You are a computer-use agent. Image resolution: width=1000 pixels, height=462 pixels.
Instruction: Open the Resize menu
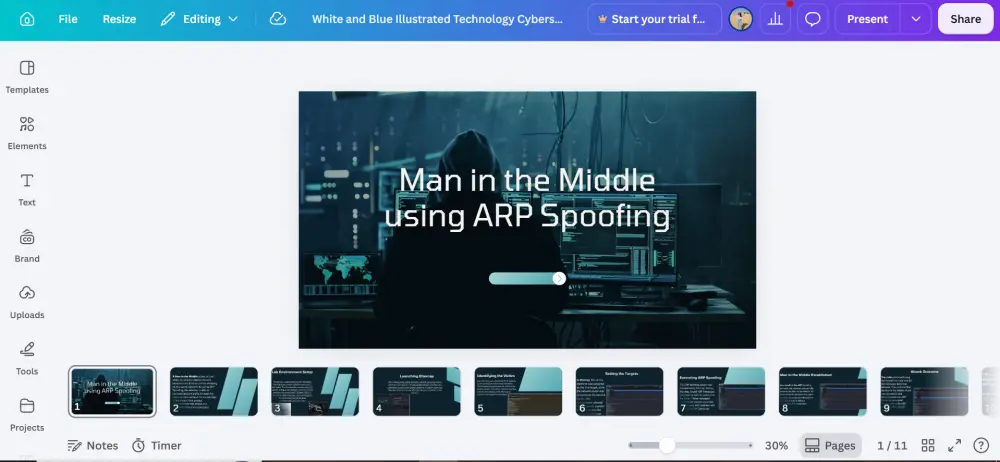119,19
